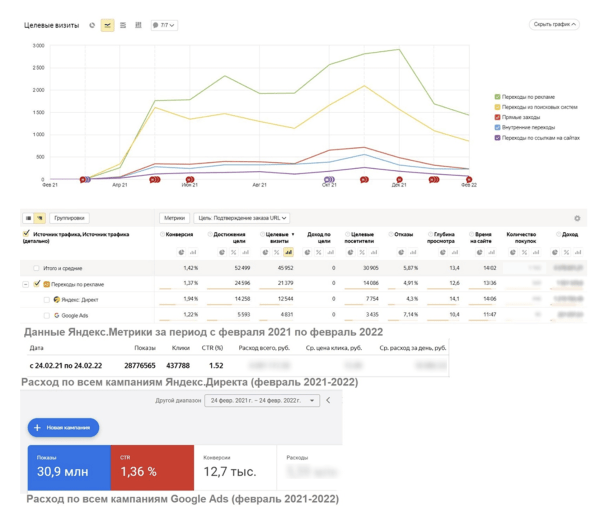Image resolution: width=600 pixels, height=507 pixels.
Task: Click pie icon under Глубина просмотра column
Action: (443, 252)
